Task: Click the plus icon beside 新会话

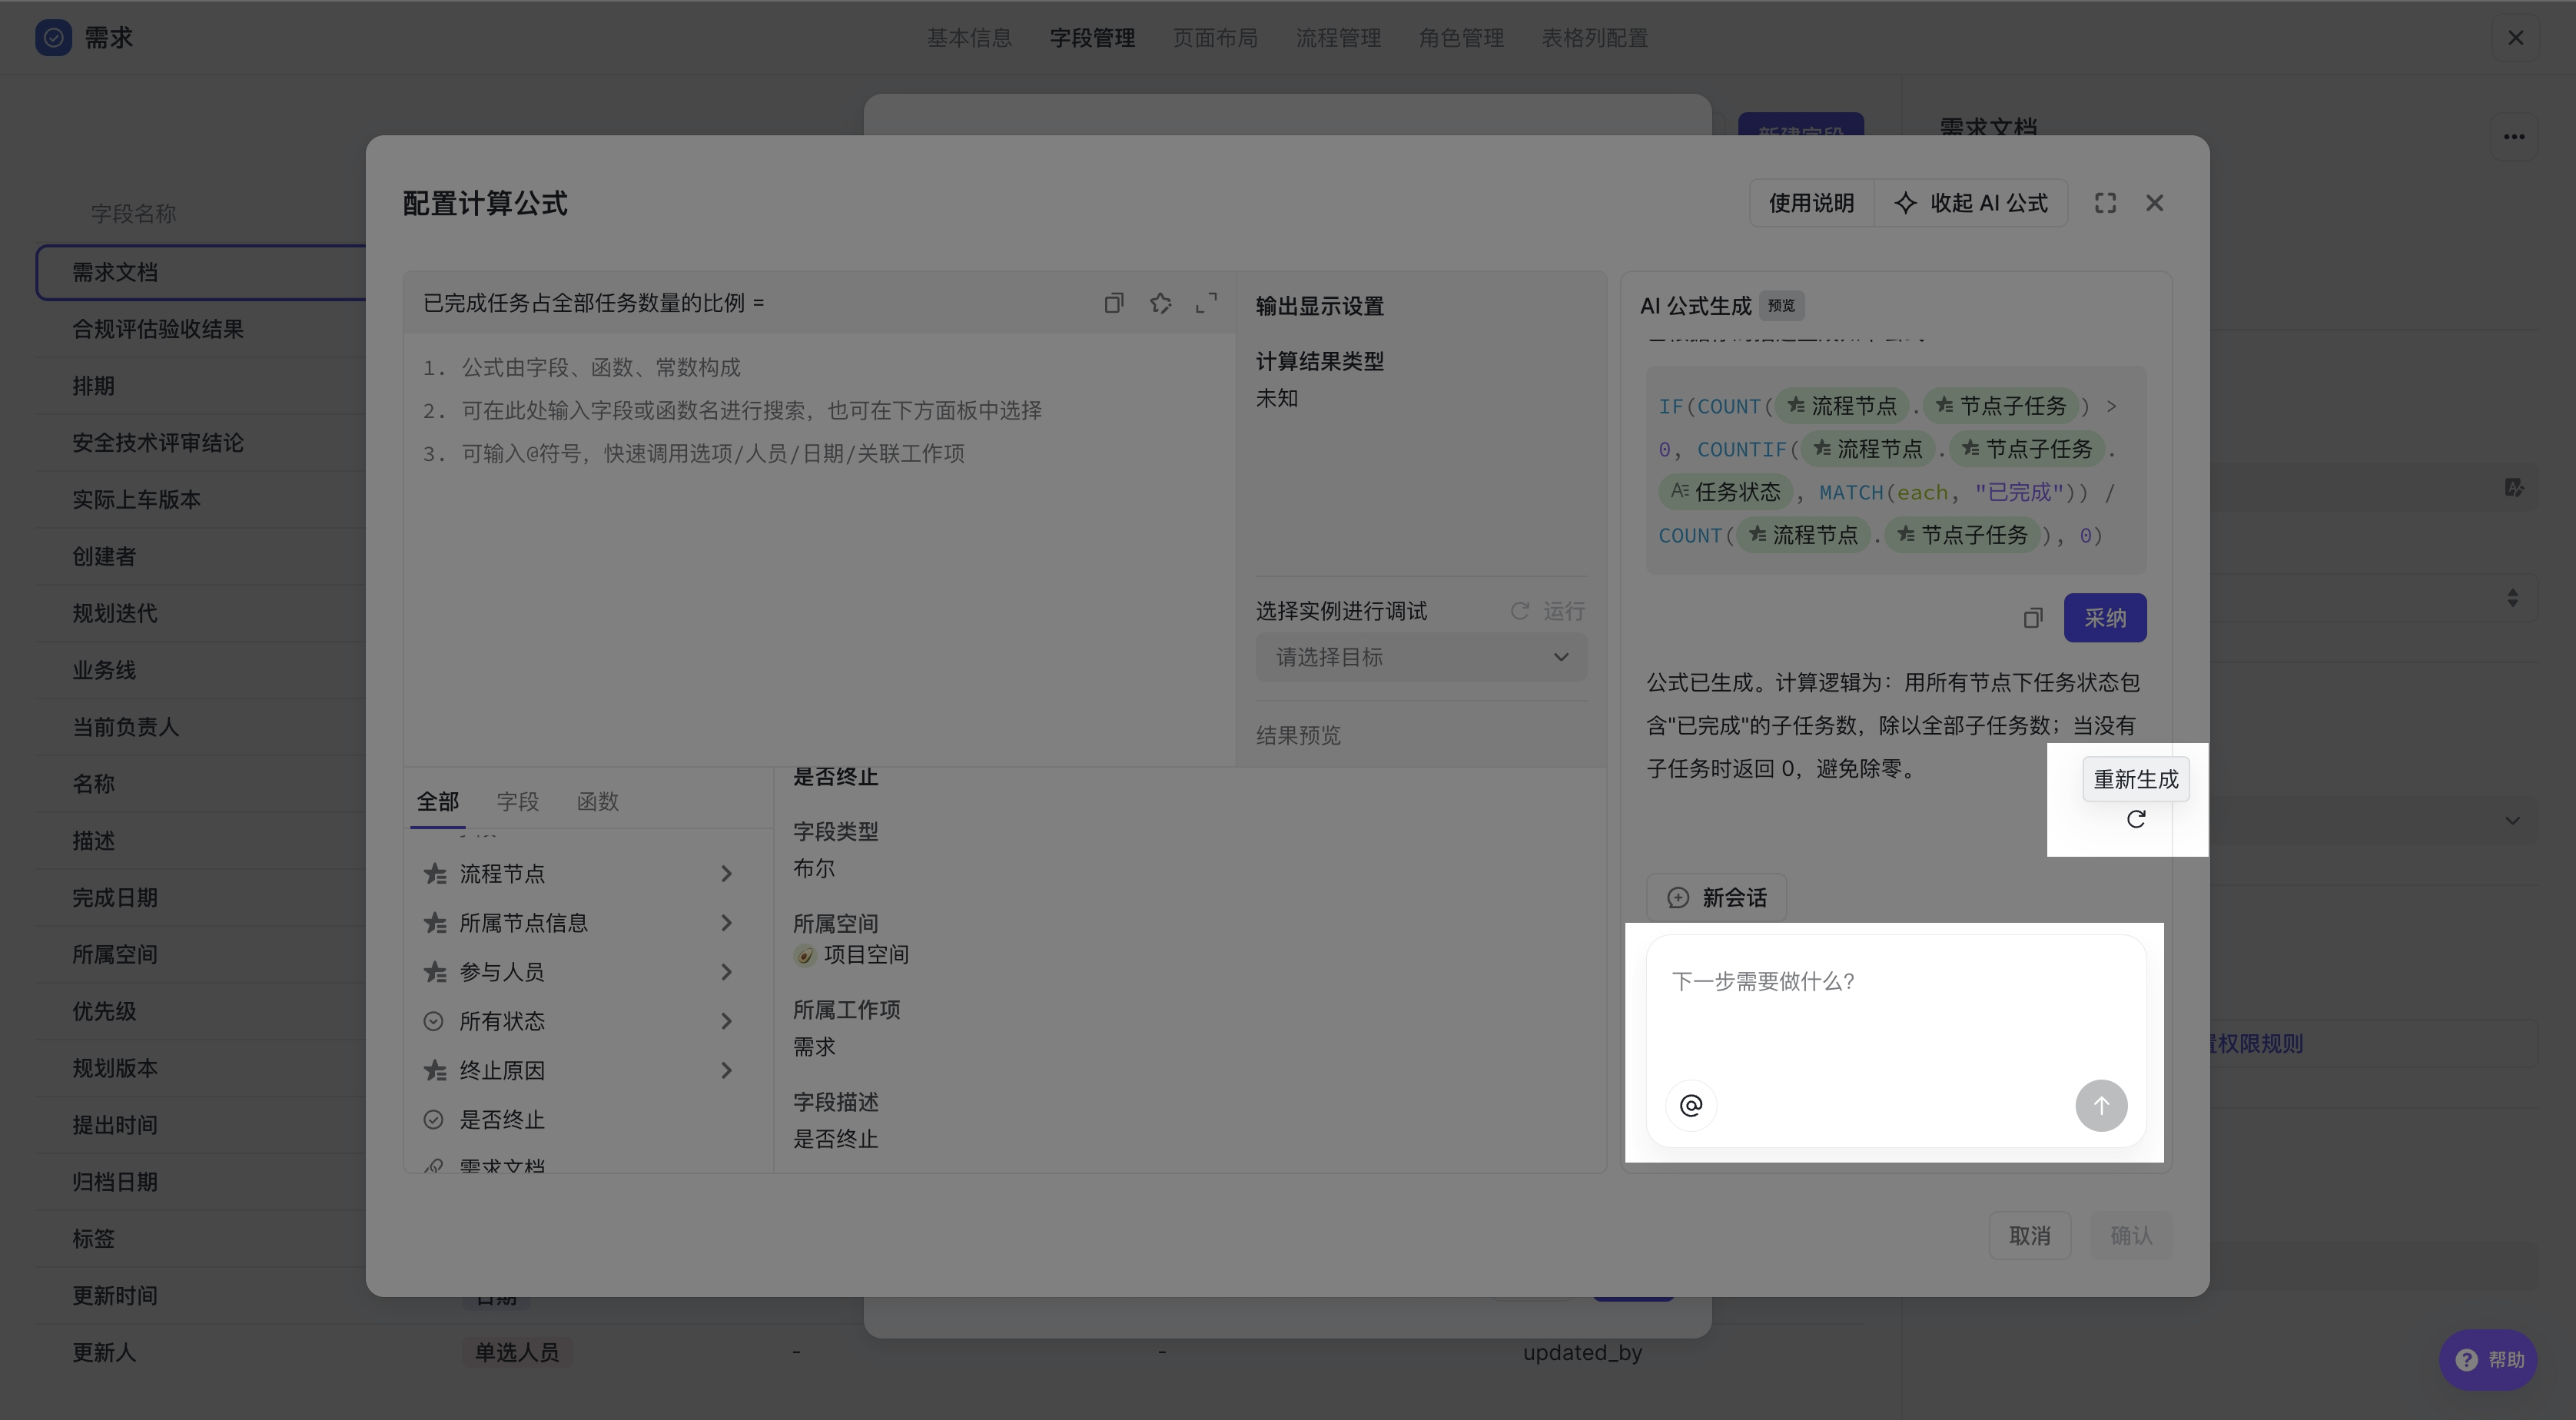Action: 1678,898
